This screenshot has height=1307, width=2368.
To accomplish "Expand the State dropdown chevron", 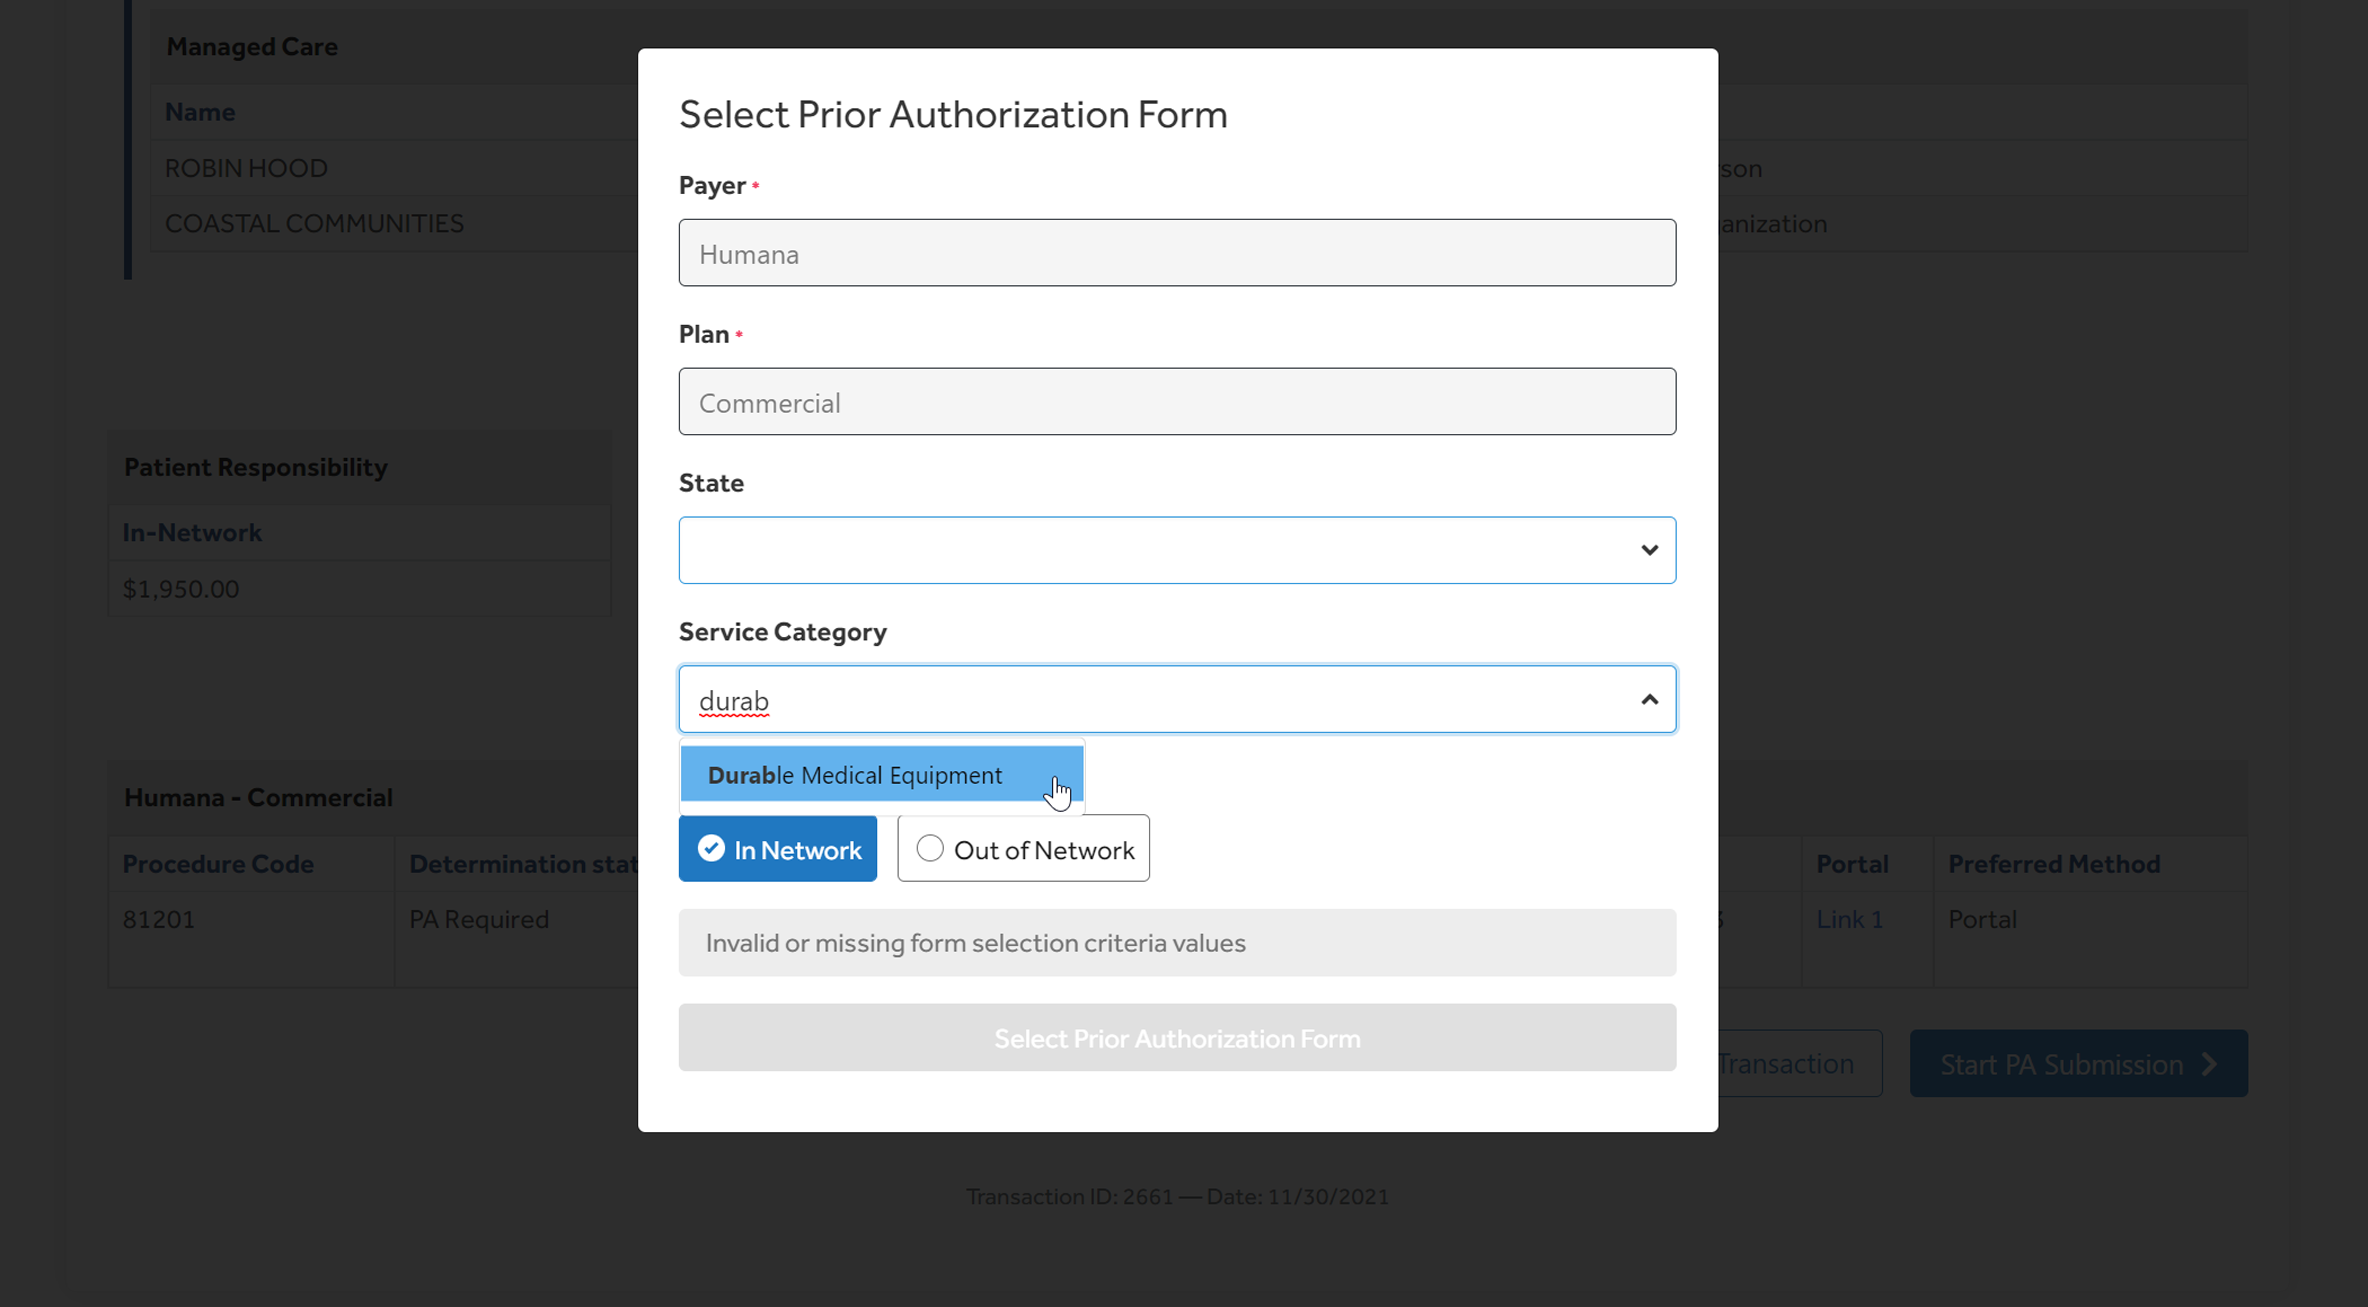I will tap(1649, 550).
